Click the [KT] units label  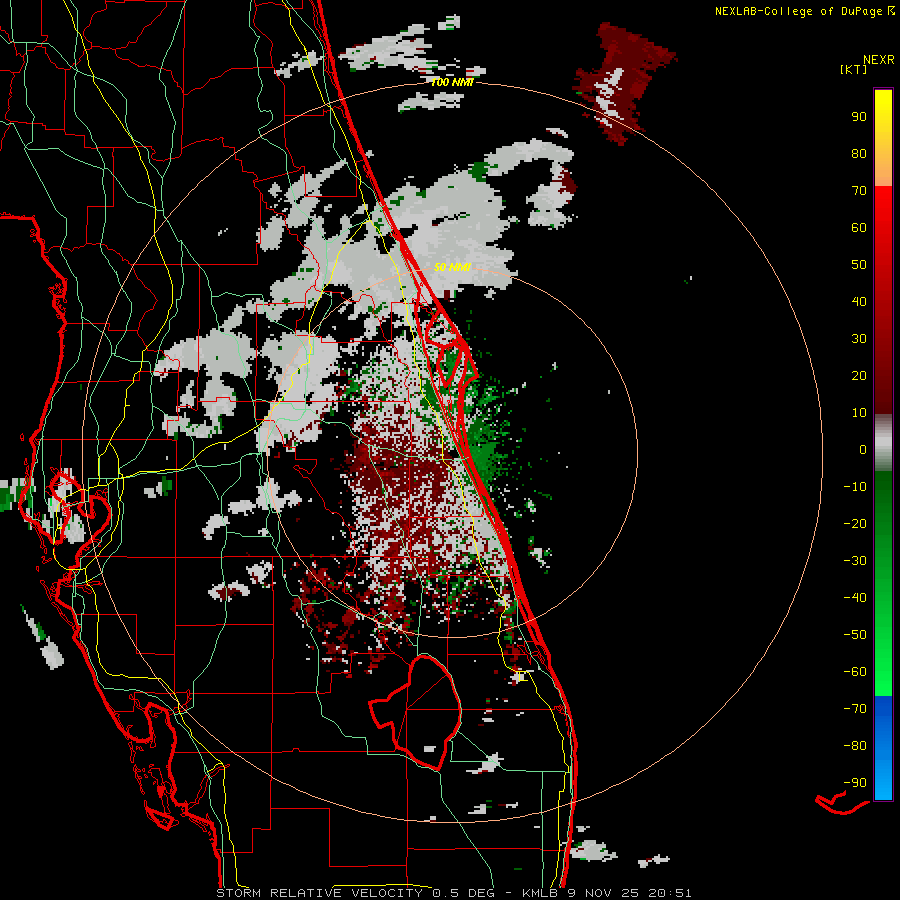tap(853, 69)
